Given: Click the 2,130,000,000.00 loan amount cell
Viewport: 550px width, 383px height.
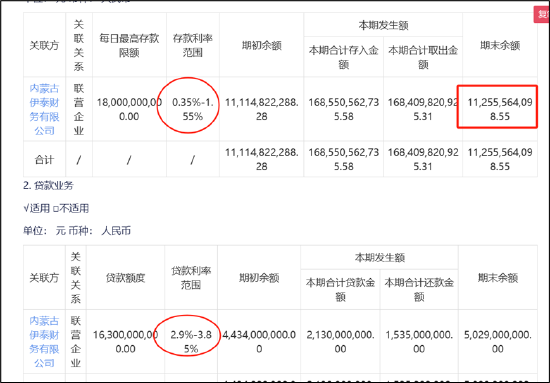Looking at the screenshot, I should tap(340, 342).
